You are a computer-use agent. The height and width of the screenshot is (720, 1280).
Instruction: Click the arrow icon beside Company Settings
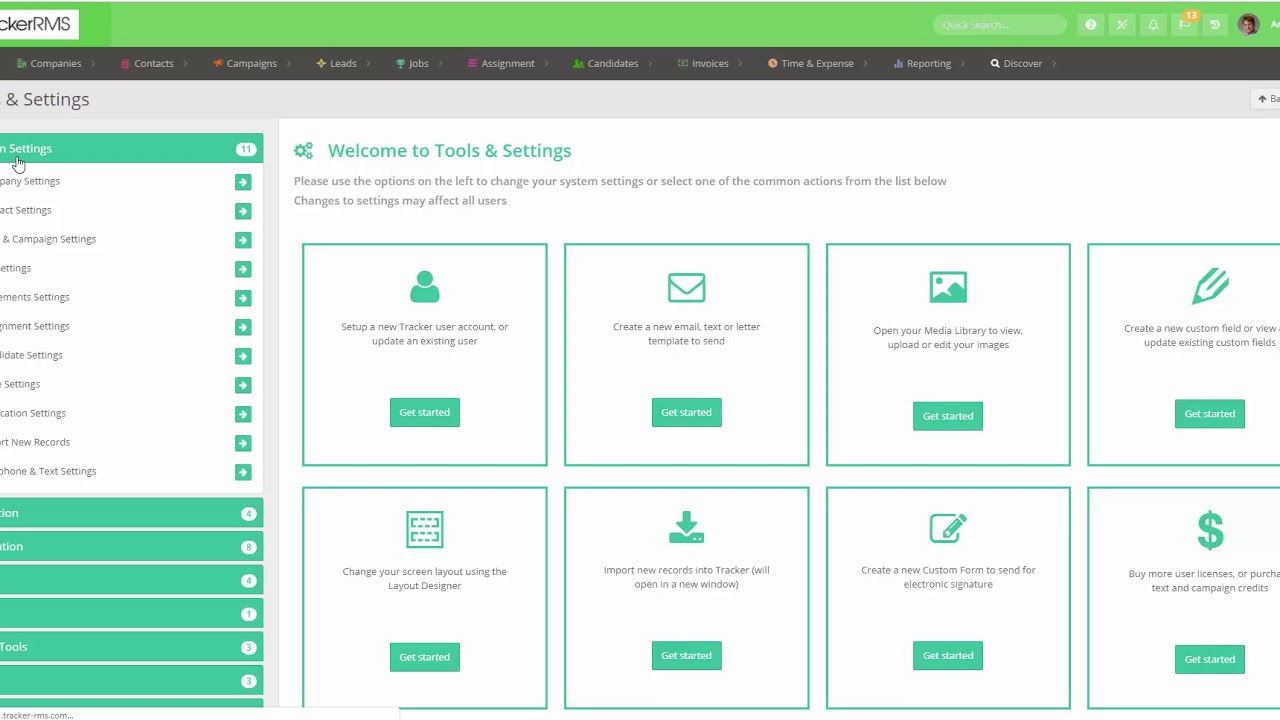pos(243,182)
